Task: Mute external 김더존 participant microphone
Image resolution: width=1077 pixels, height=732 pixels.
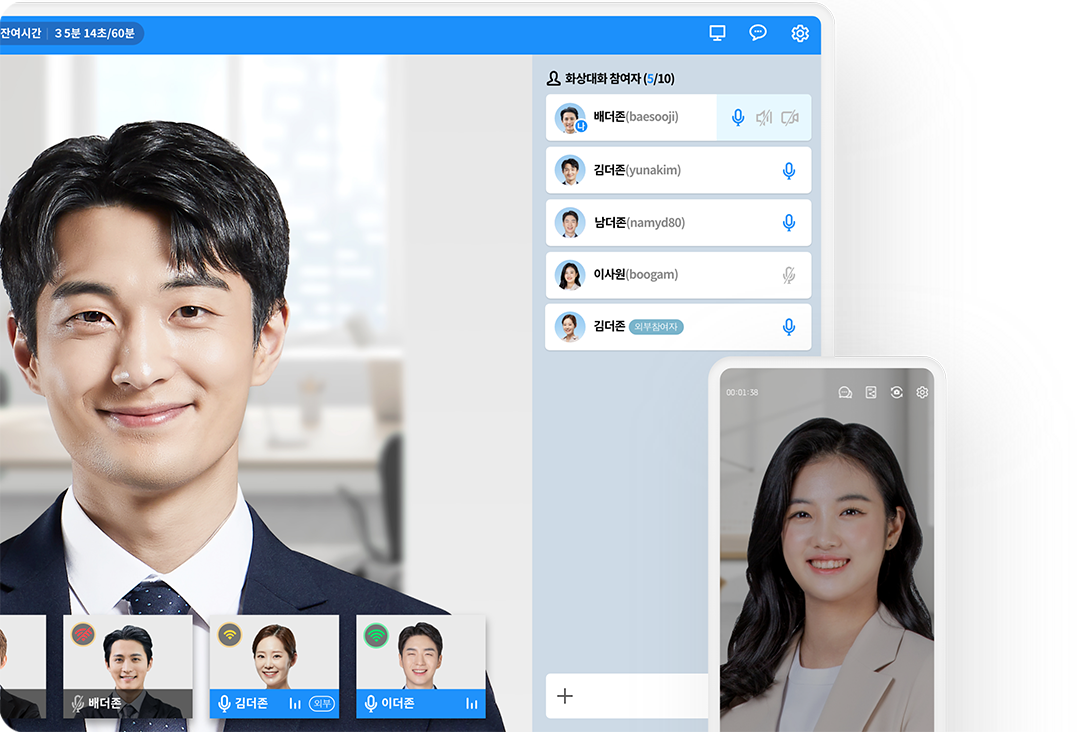Action: (789, 327)
